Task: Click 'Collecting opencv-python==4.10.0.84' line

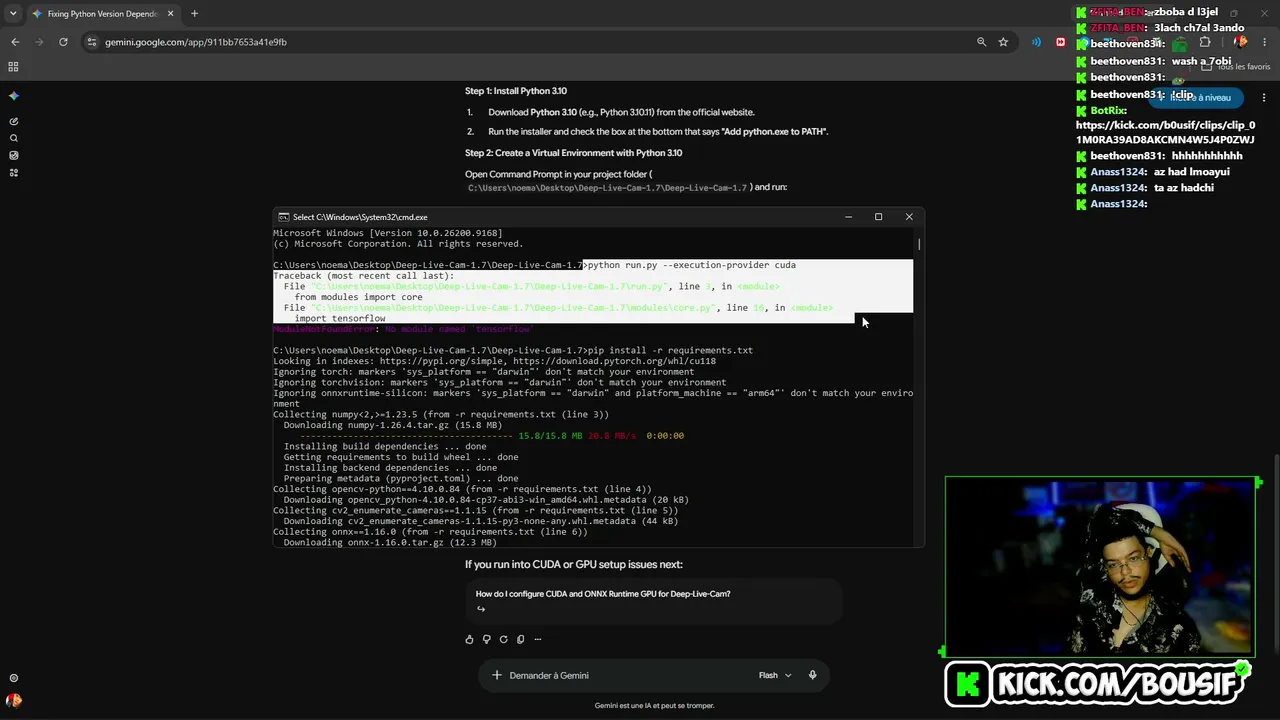Action: coord(462,489)
